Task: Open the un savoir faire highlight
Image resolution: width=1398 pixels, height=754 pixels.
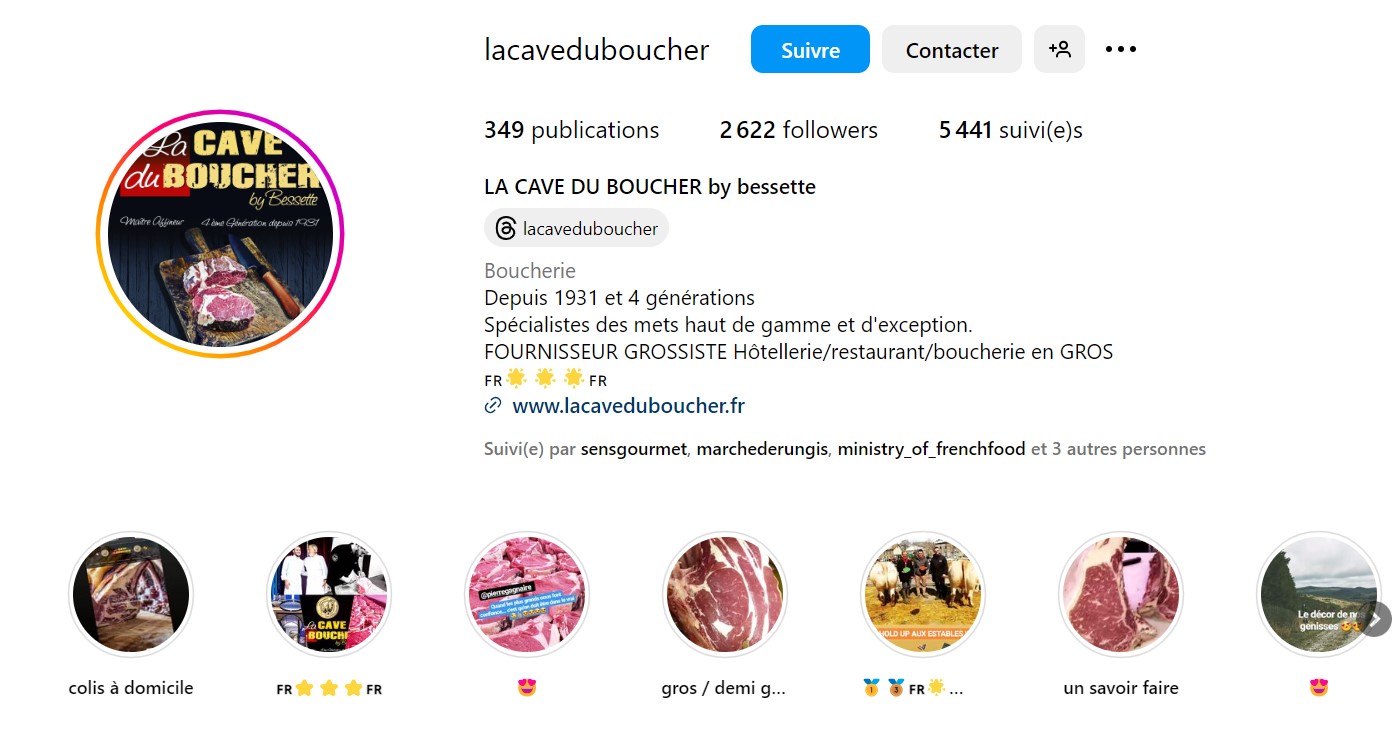Action: (x=1120, y=593)
